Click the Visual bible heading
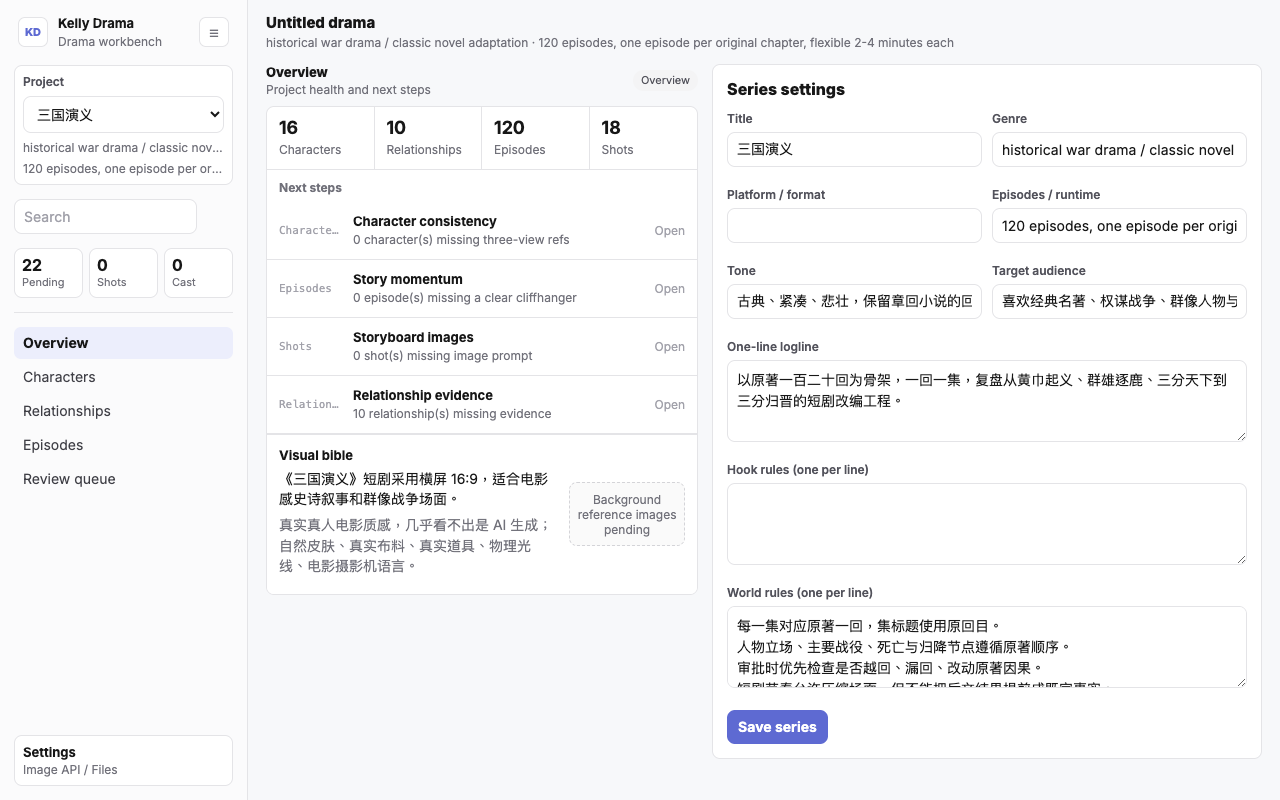This screenshot has width=1280, height=800. pos(316,455)
